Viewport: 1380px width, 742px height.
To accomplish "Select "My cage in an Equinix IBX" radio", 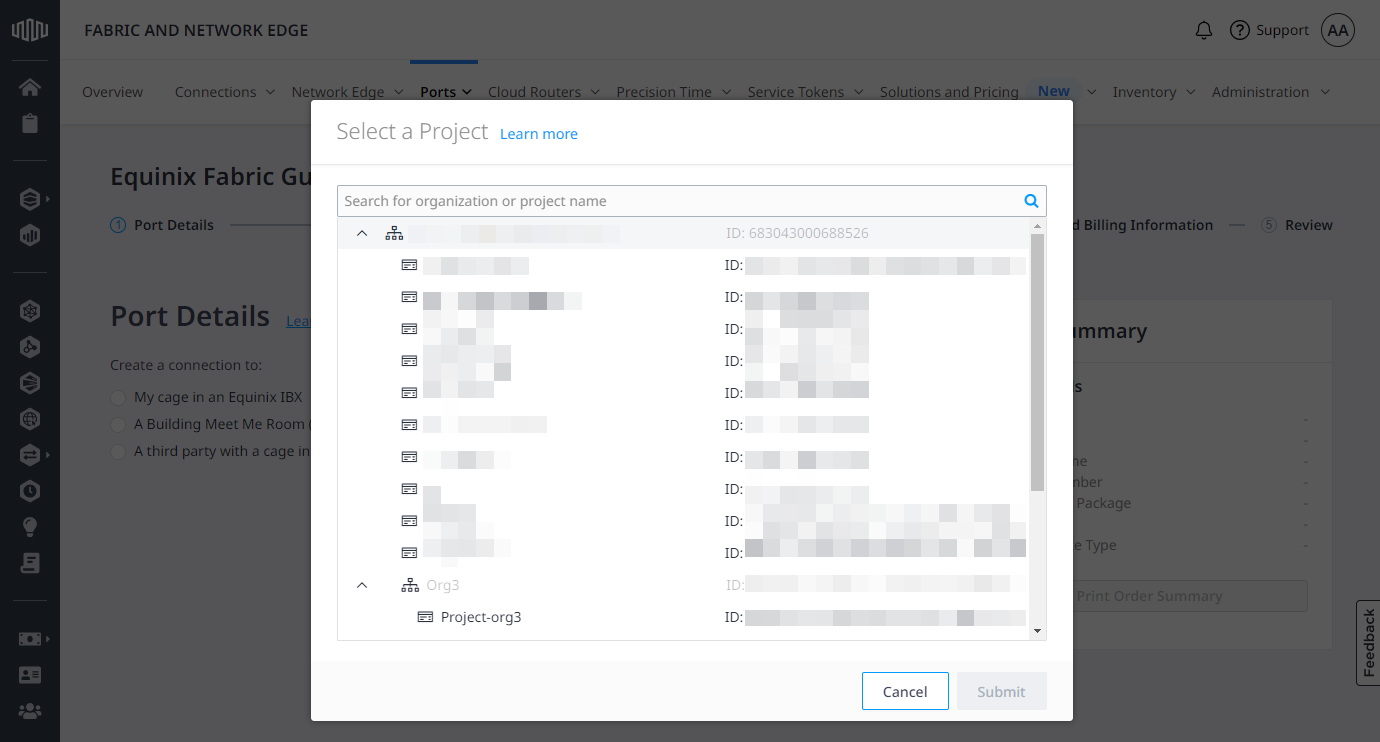I will (x=120, y=397).
